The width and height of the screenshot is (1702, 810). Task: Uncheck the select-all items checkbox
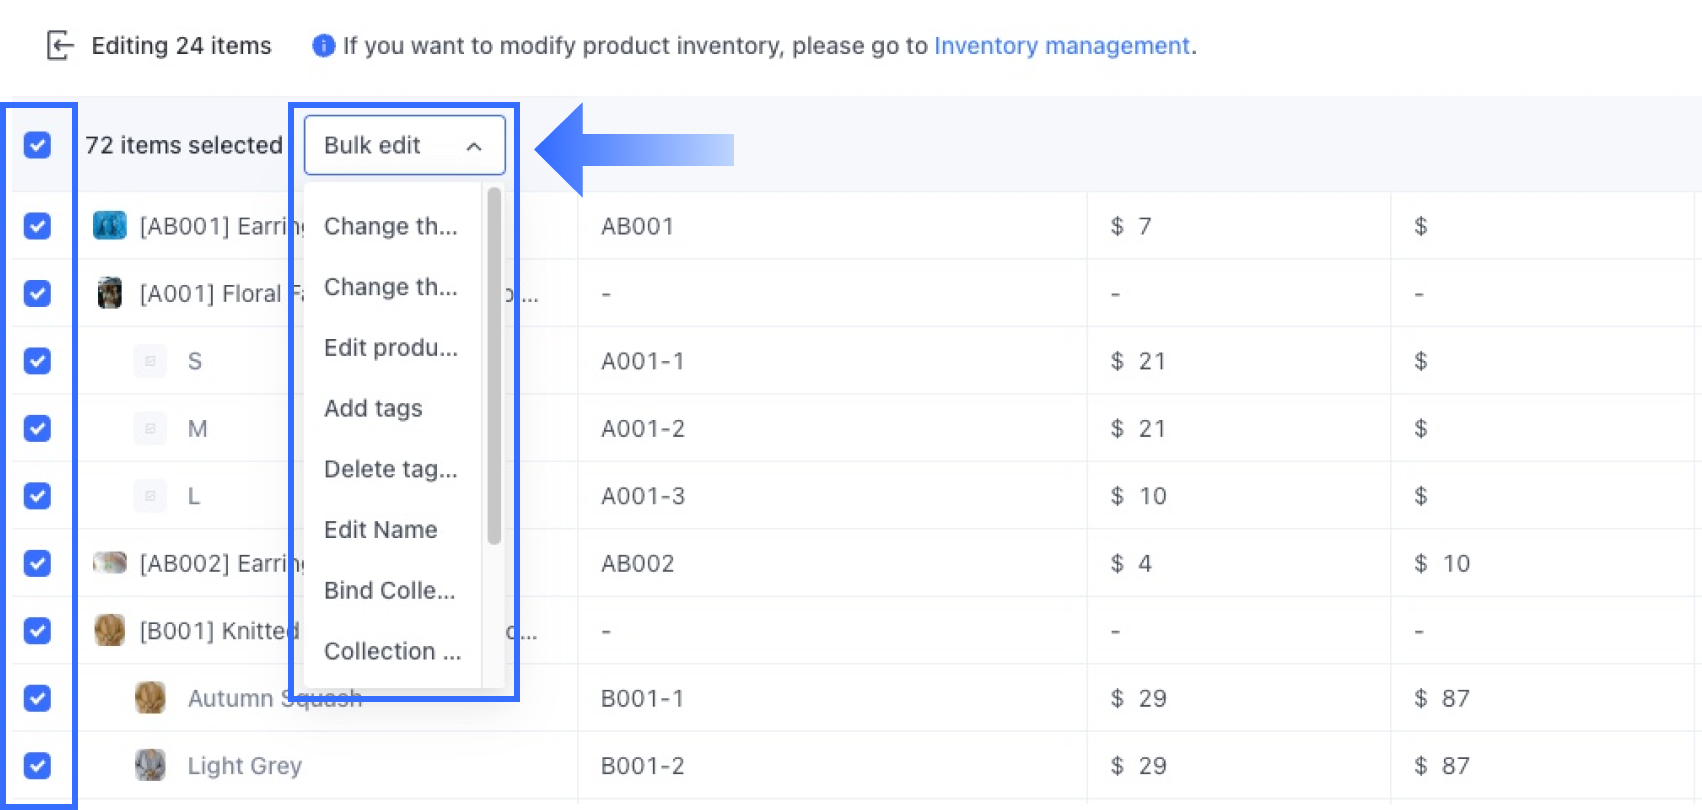pos(37,145)
